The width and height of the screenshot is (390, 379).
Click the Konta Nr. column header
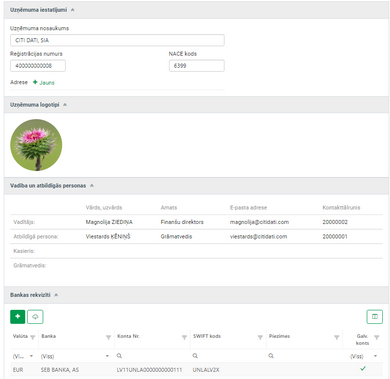tap(128, 336)
